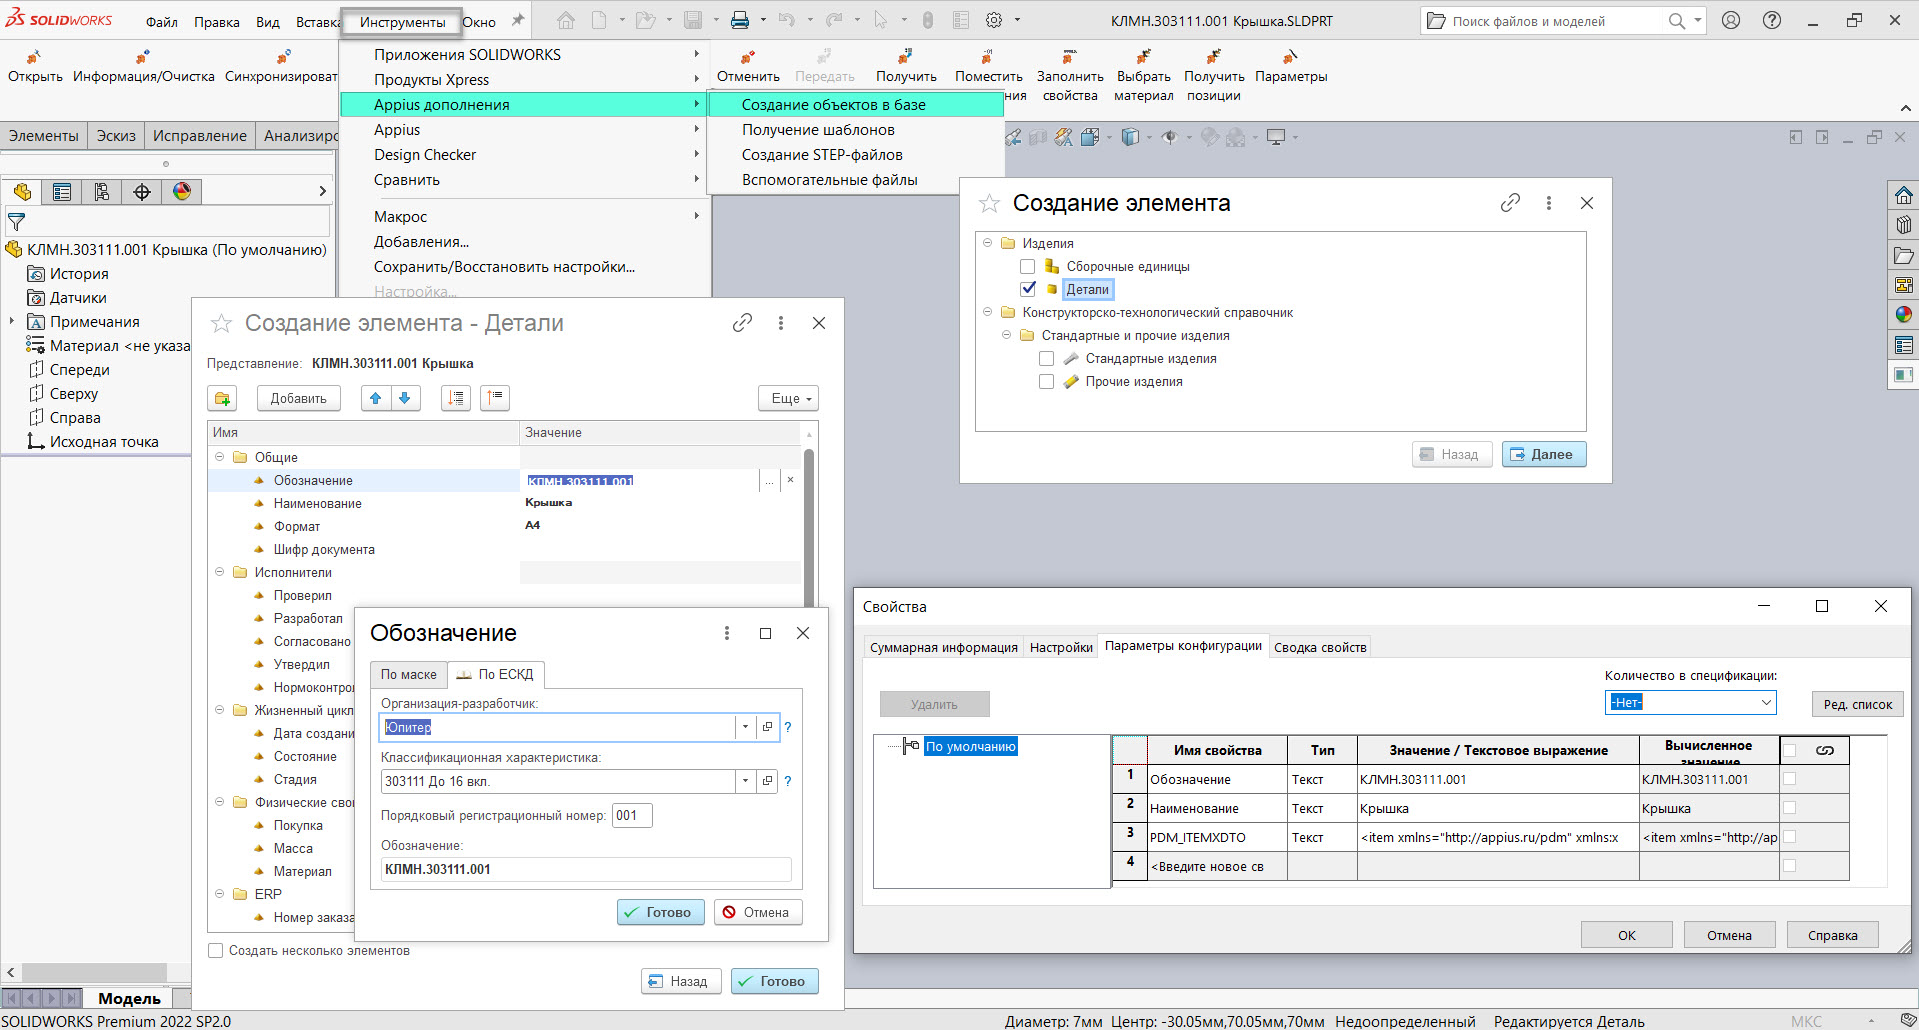Click the settings gear icon in title bar
Image resolution: width=1919 pixels, height=1030 pixels.
[994, 20]
